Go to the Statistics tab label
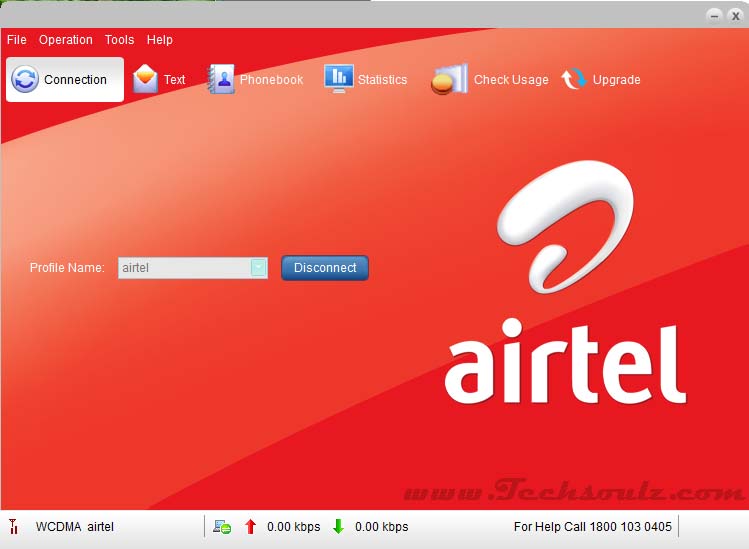 pyautogui.click(x=382, y=79)
